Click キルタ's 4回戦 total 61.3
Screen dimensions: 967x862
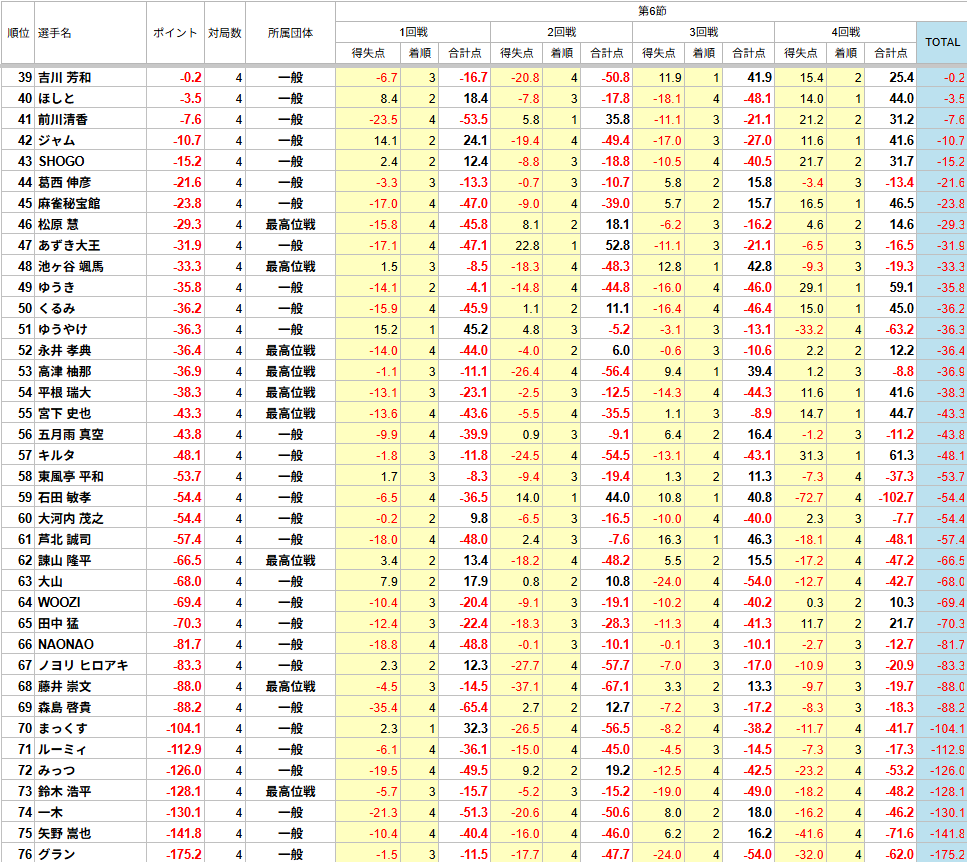pos(901,456)
